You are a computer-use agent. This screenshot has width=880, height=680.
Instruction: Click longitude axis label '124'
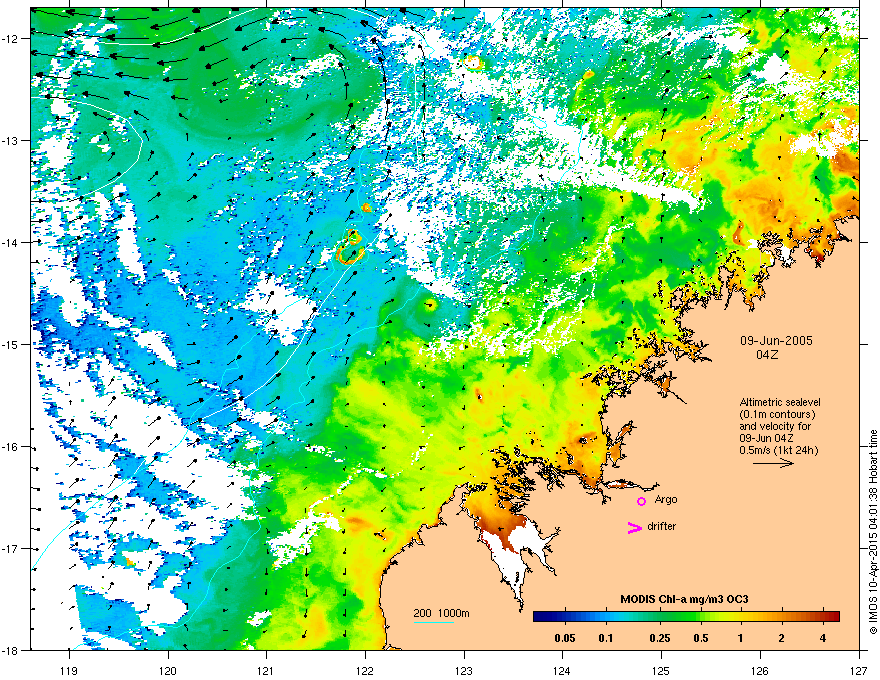click(x=562, y=670)
